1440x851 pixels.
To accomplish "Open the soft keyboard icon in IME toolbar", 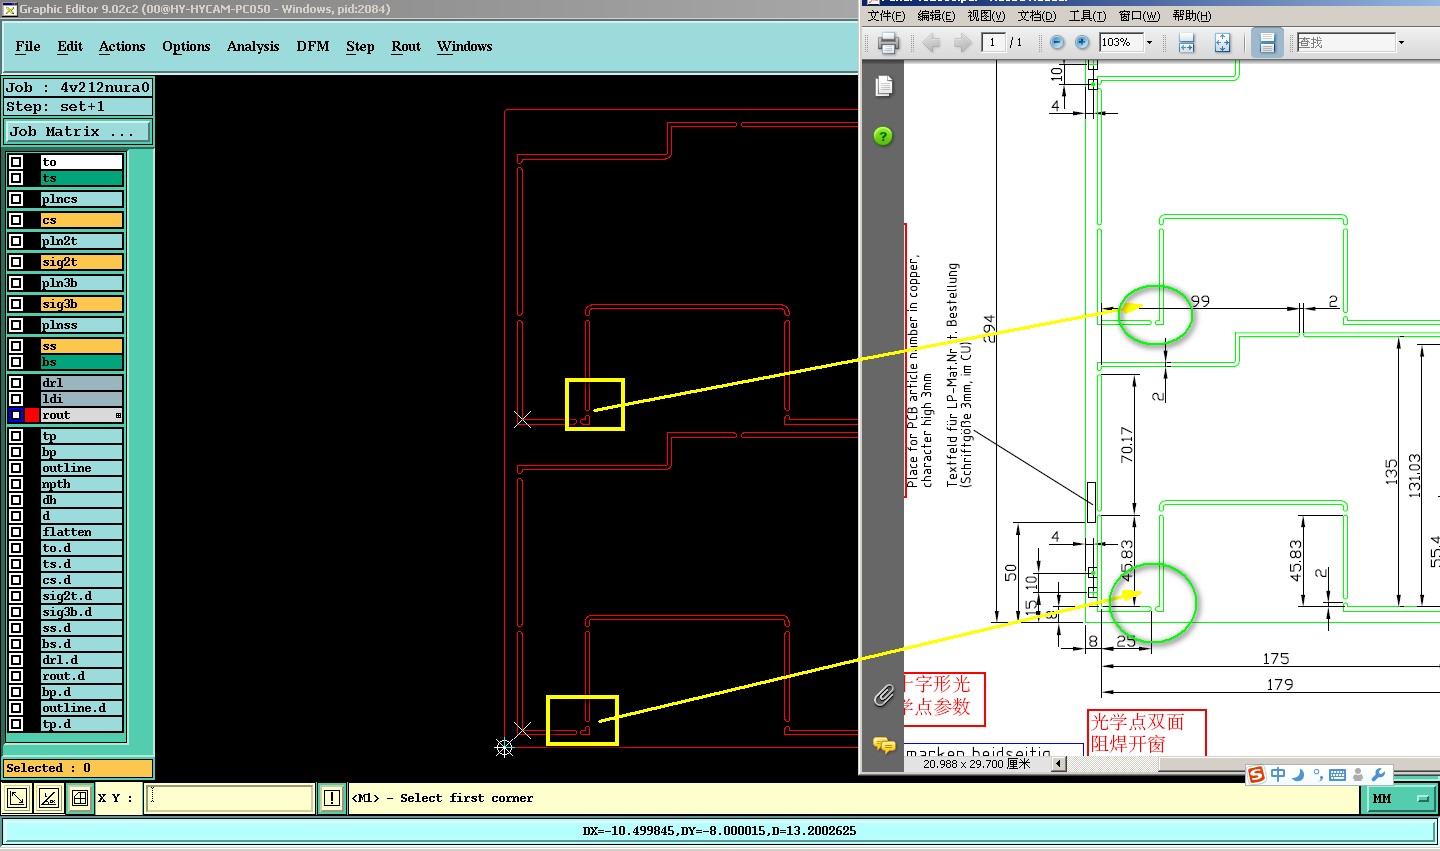I will pyautogui.click(x=1337, y=775).
